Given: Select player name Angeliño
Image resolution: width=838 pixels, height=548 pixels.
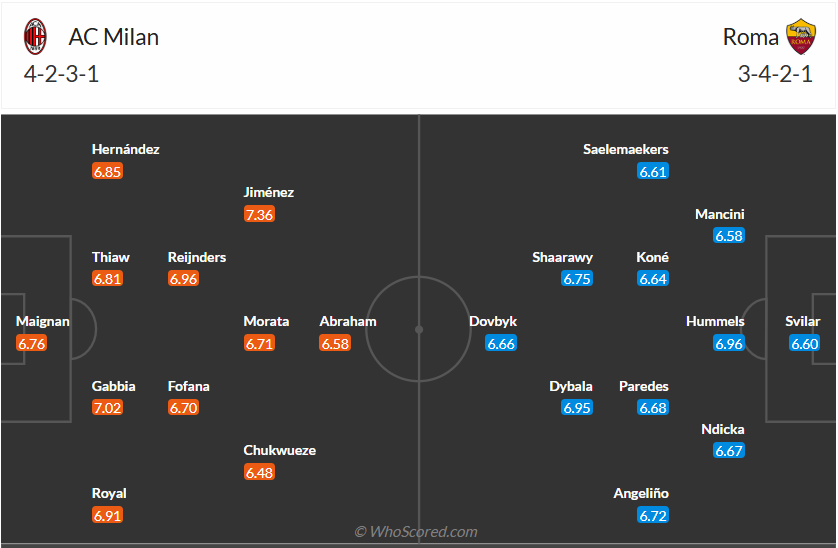Looking at the screenshot, I should tap(641, 493).
